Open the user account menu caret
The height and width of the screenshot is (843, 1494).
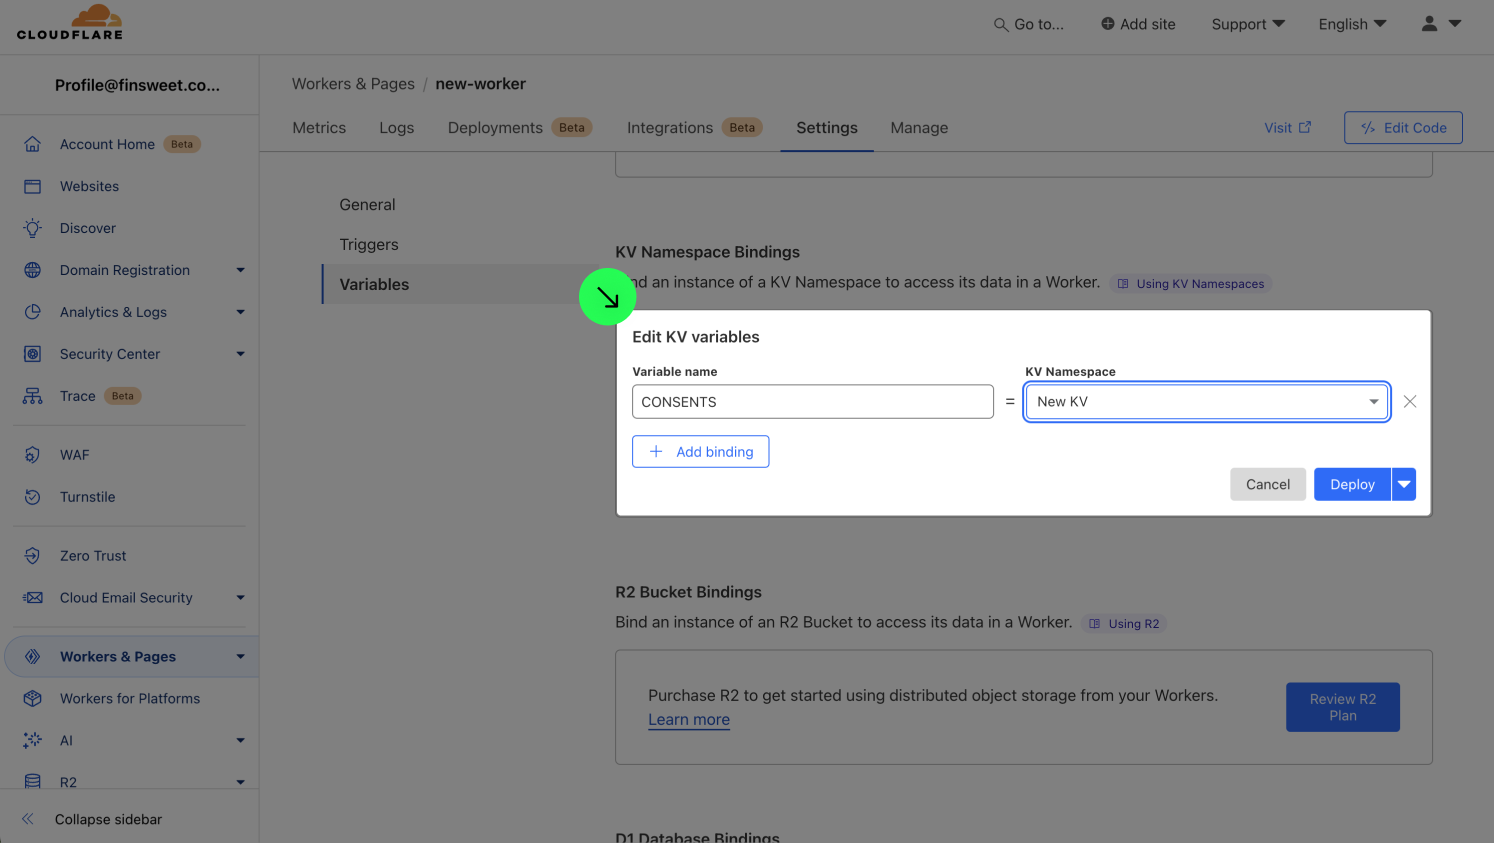click(x=1455, y=23)
